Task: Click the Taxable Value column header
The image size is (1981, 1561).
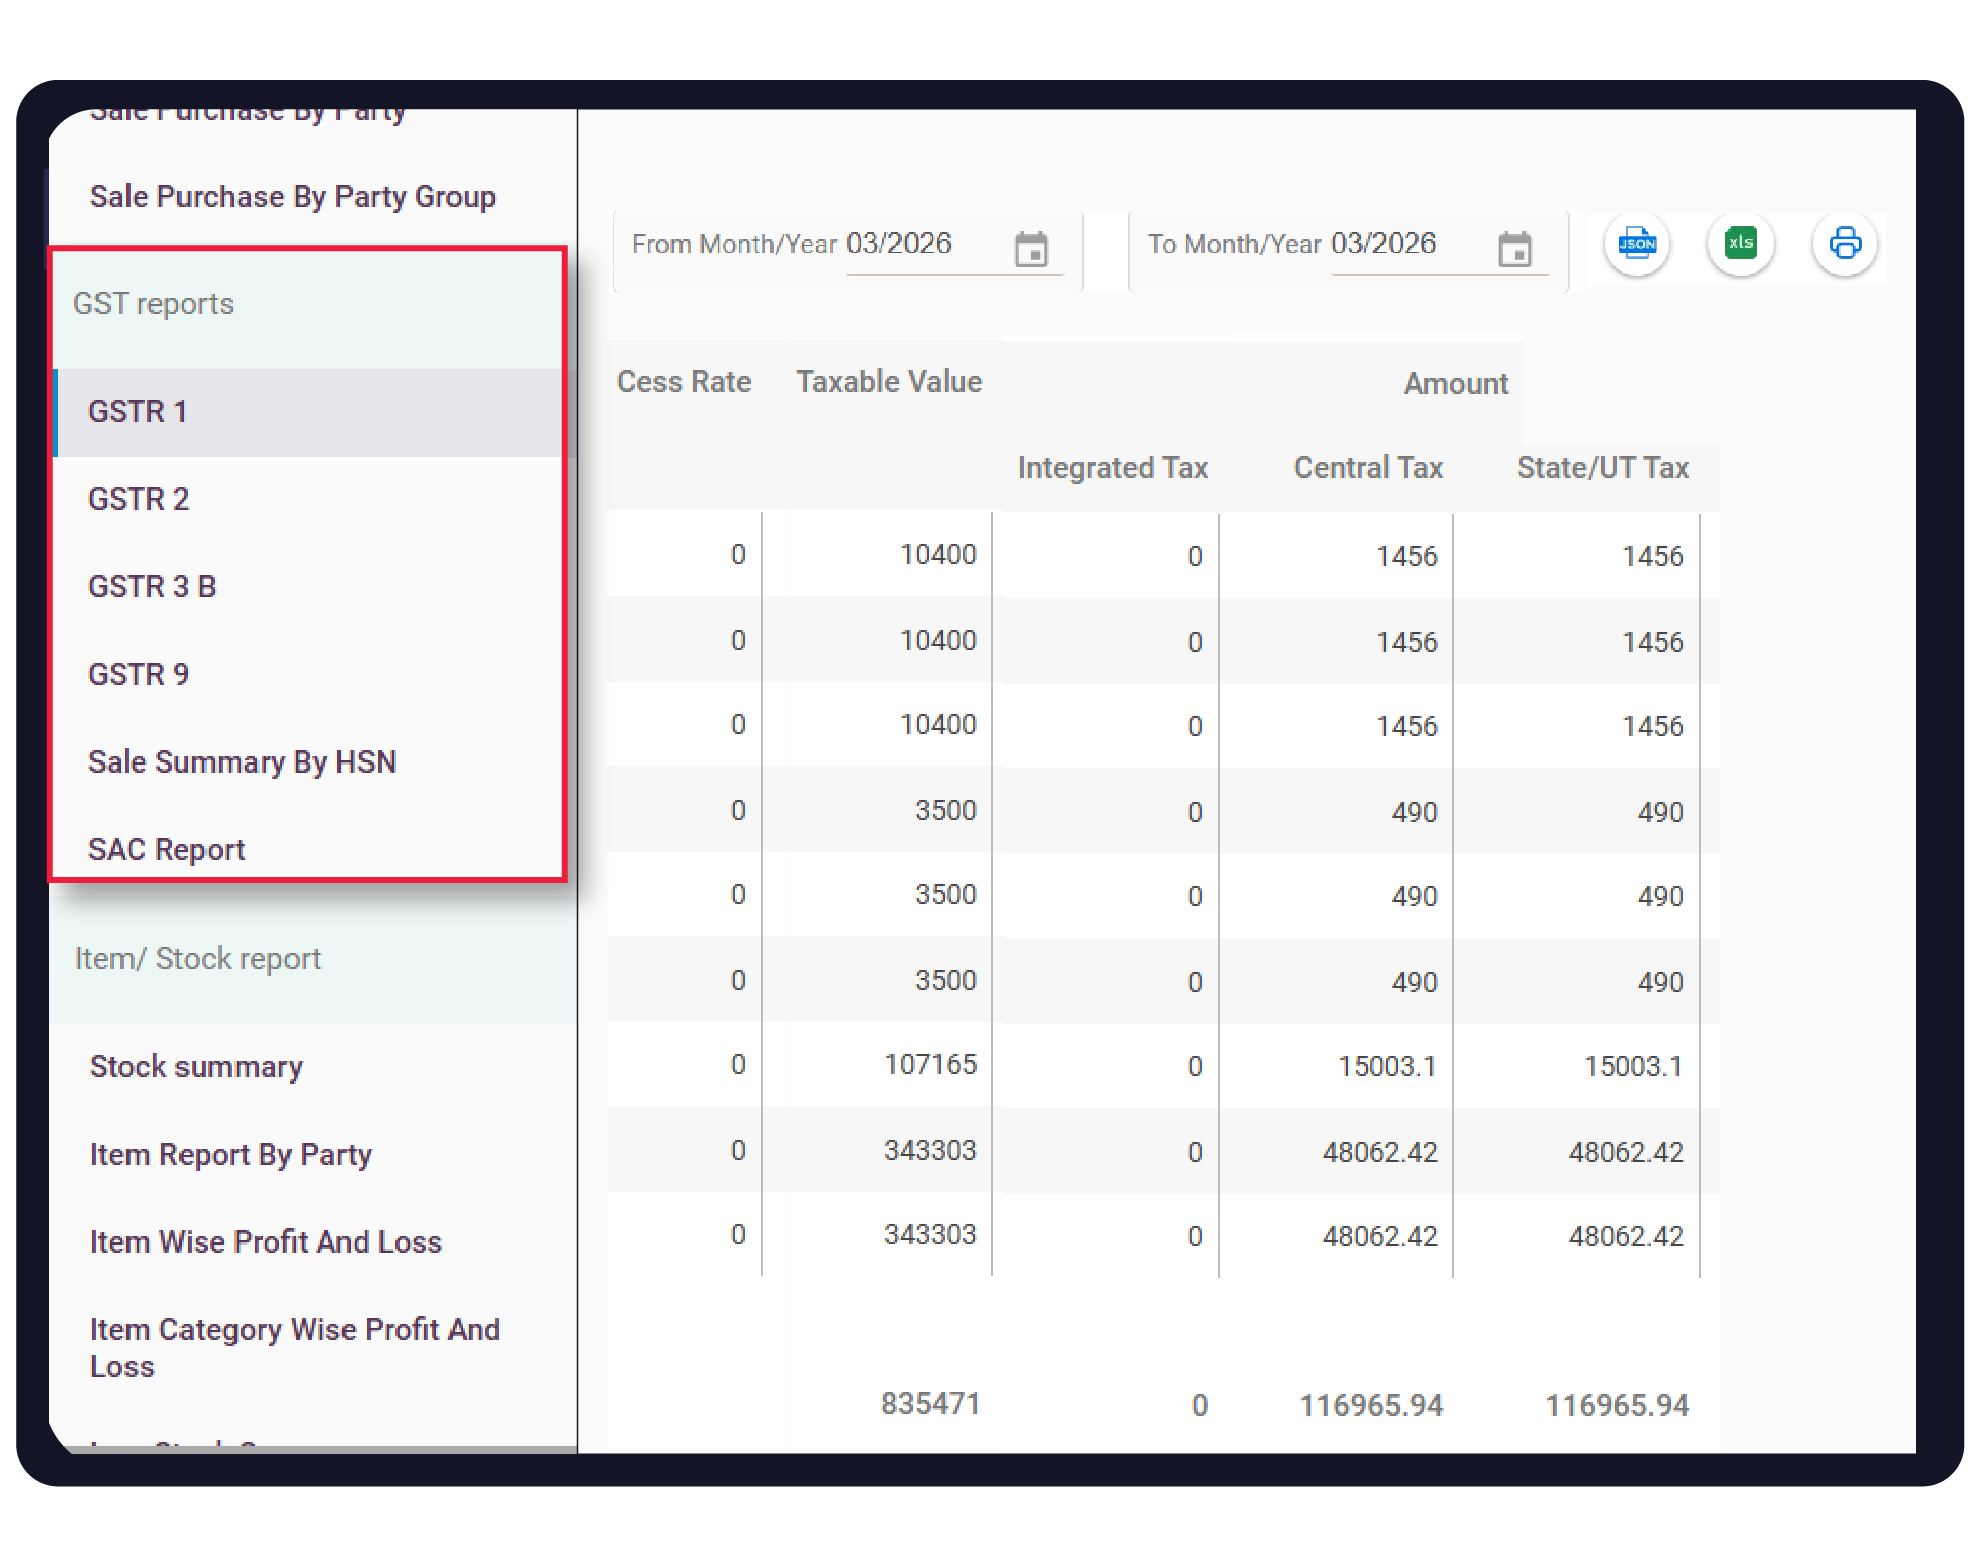Action: click(889, 382)
